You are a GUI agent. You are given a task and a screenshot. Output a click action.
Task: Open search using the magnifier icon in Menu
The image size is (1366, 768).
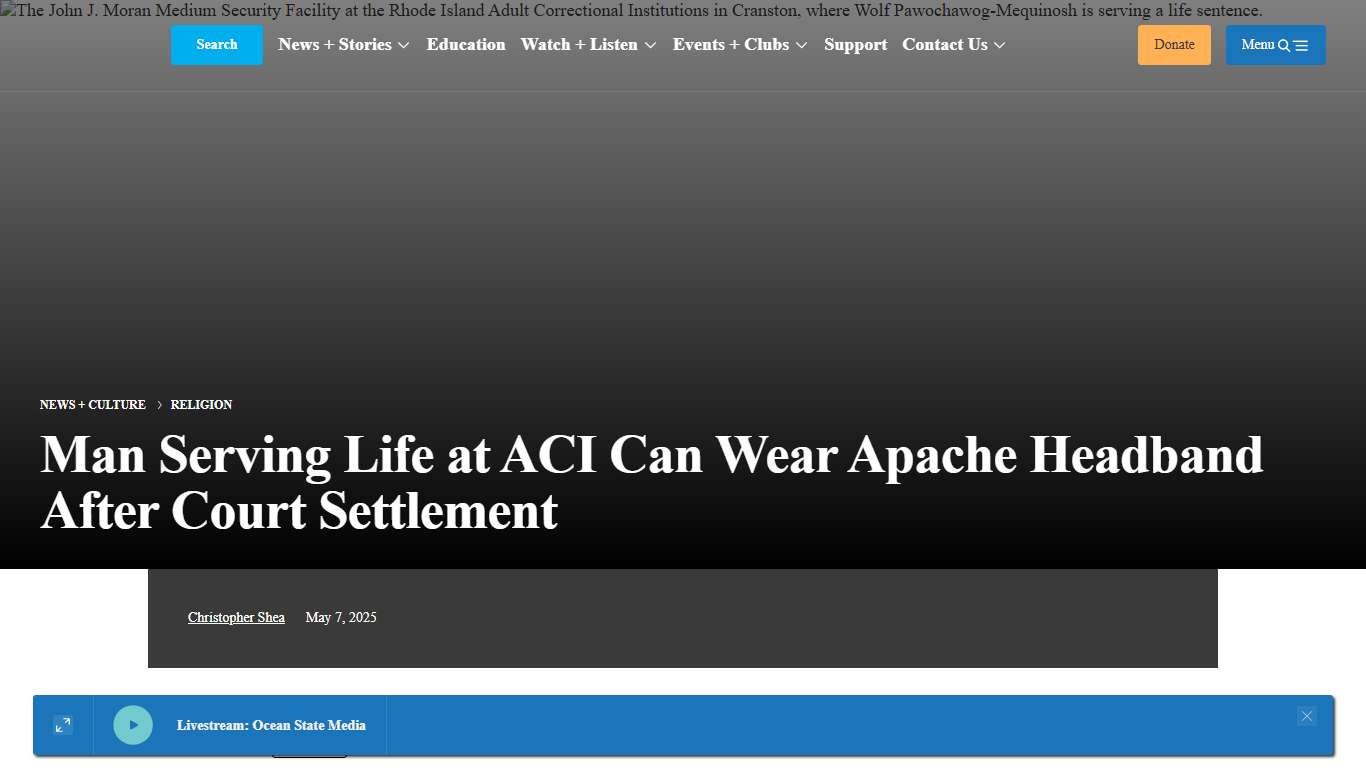click(x=1284, y=45)
